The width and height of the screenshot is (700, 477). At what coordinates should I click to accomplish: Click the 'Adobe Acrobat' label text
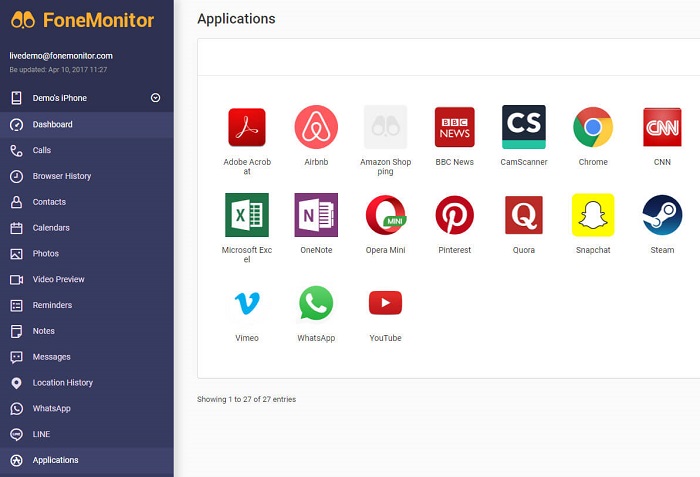point(247,167)
